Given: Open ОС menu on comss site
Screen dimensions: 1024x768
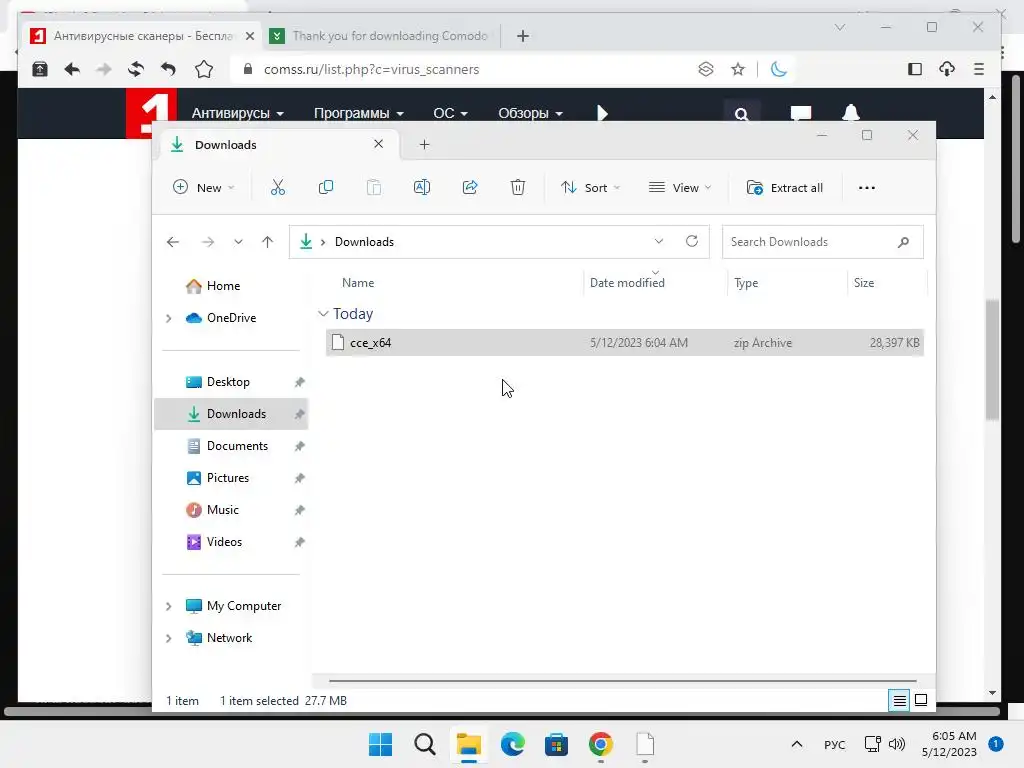Looking at the screenshot, I should [451, 113].
